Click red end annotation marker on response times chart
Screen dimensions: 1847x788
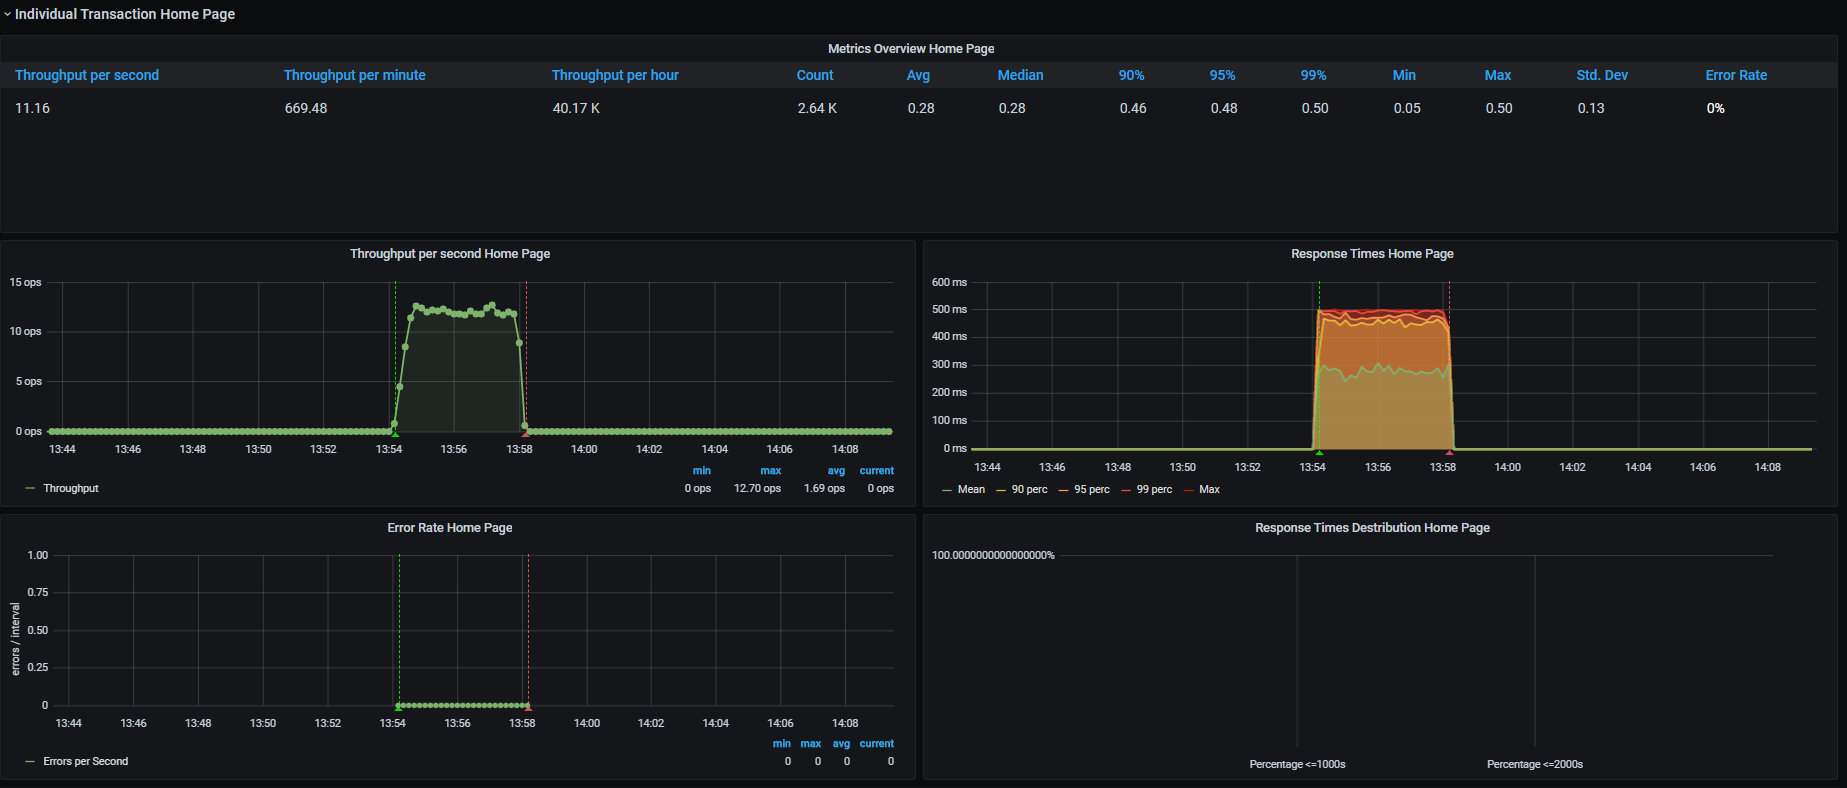[x=1449, y=452]
